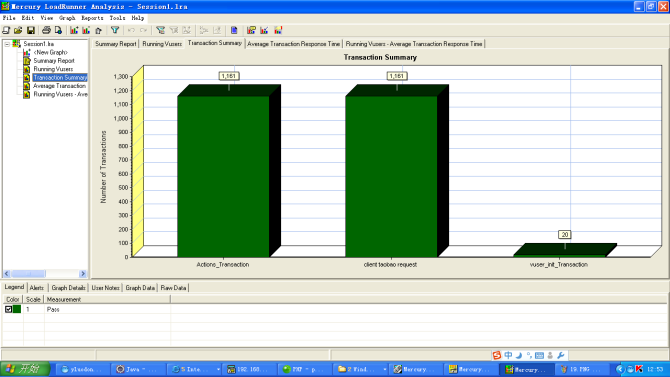Click the Measurement column header in legend
670x377 pixels.
pos(107,299)
